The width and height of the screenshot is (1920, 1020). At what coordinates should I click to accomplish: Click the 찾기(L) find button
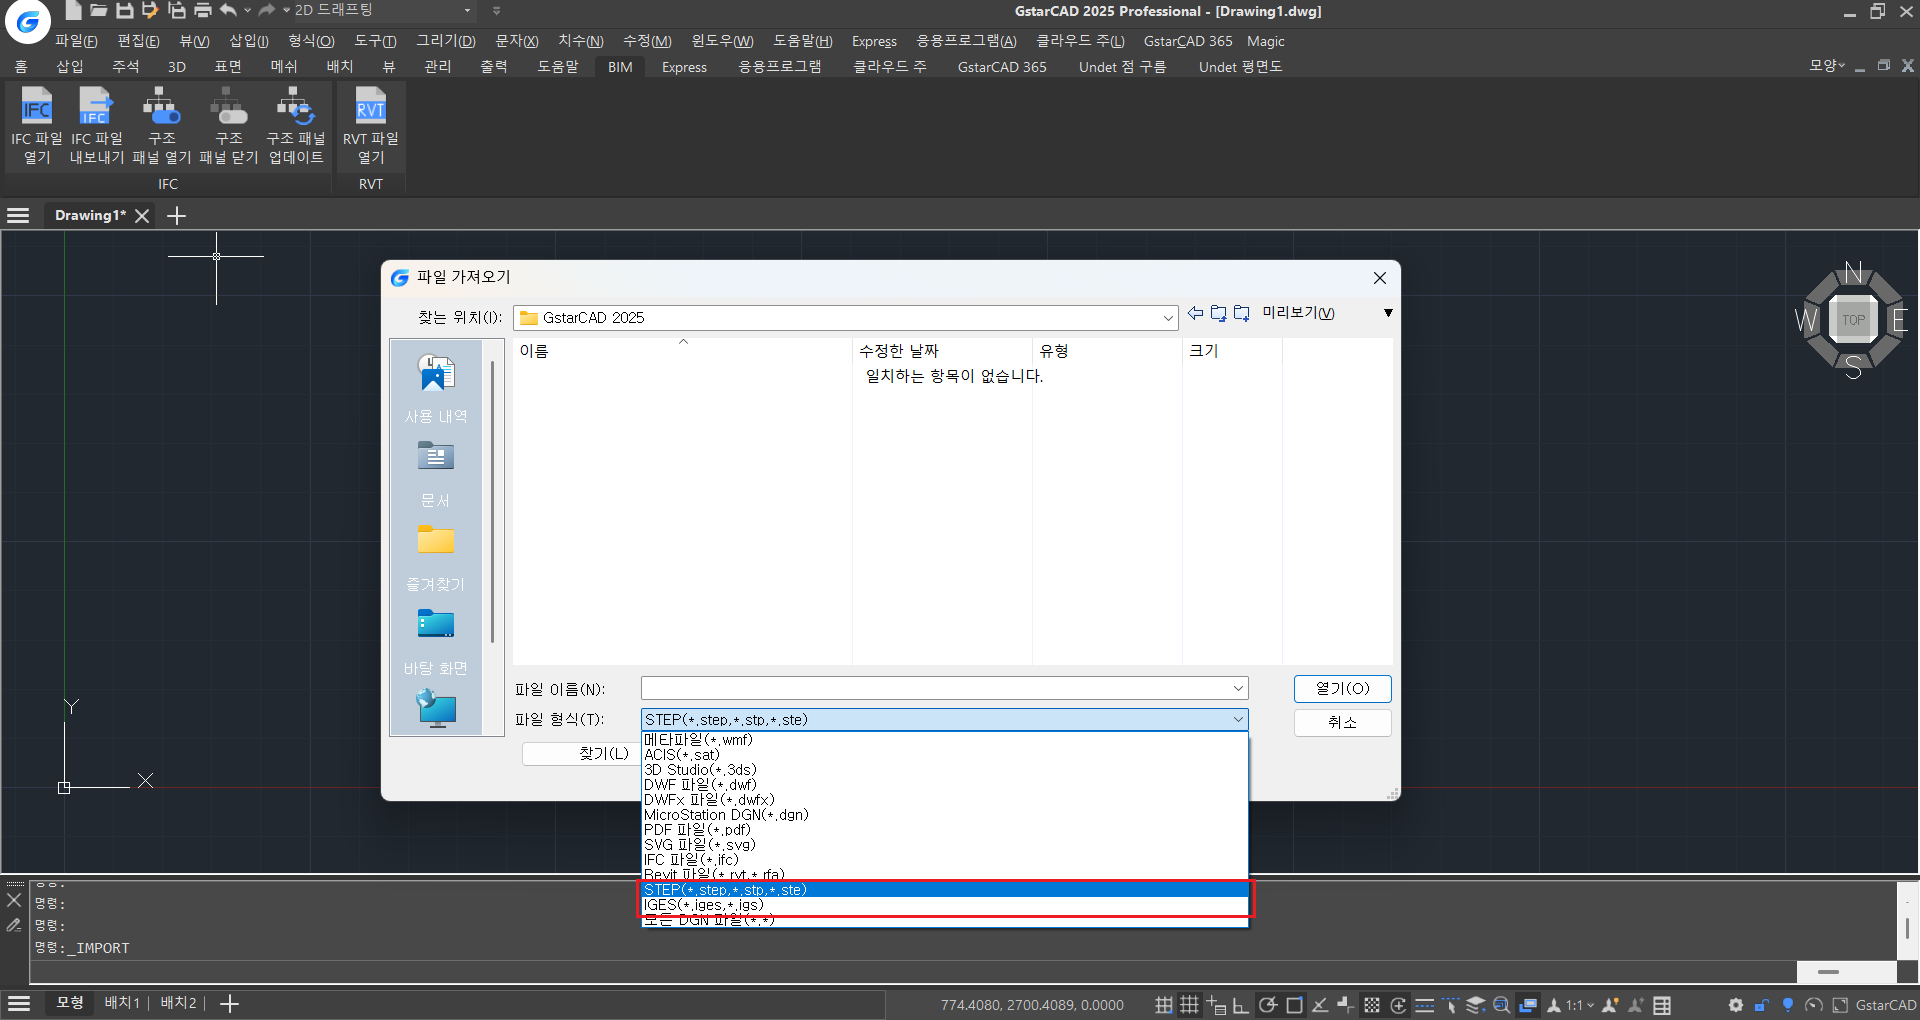click(x=582, y=753)
